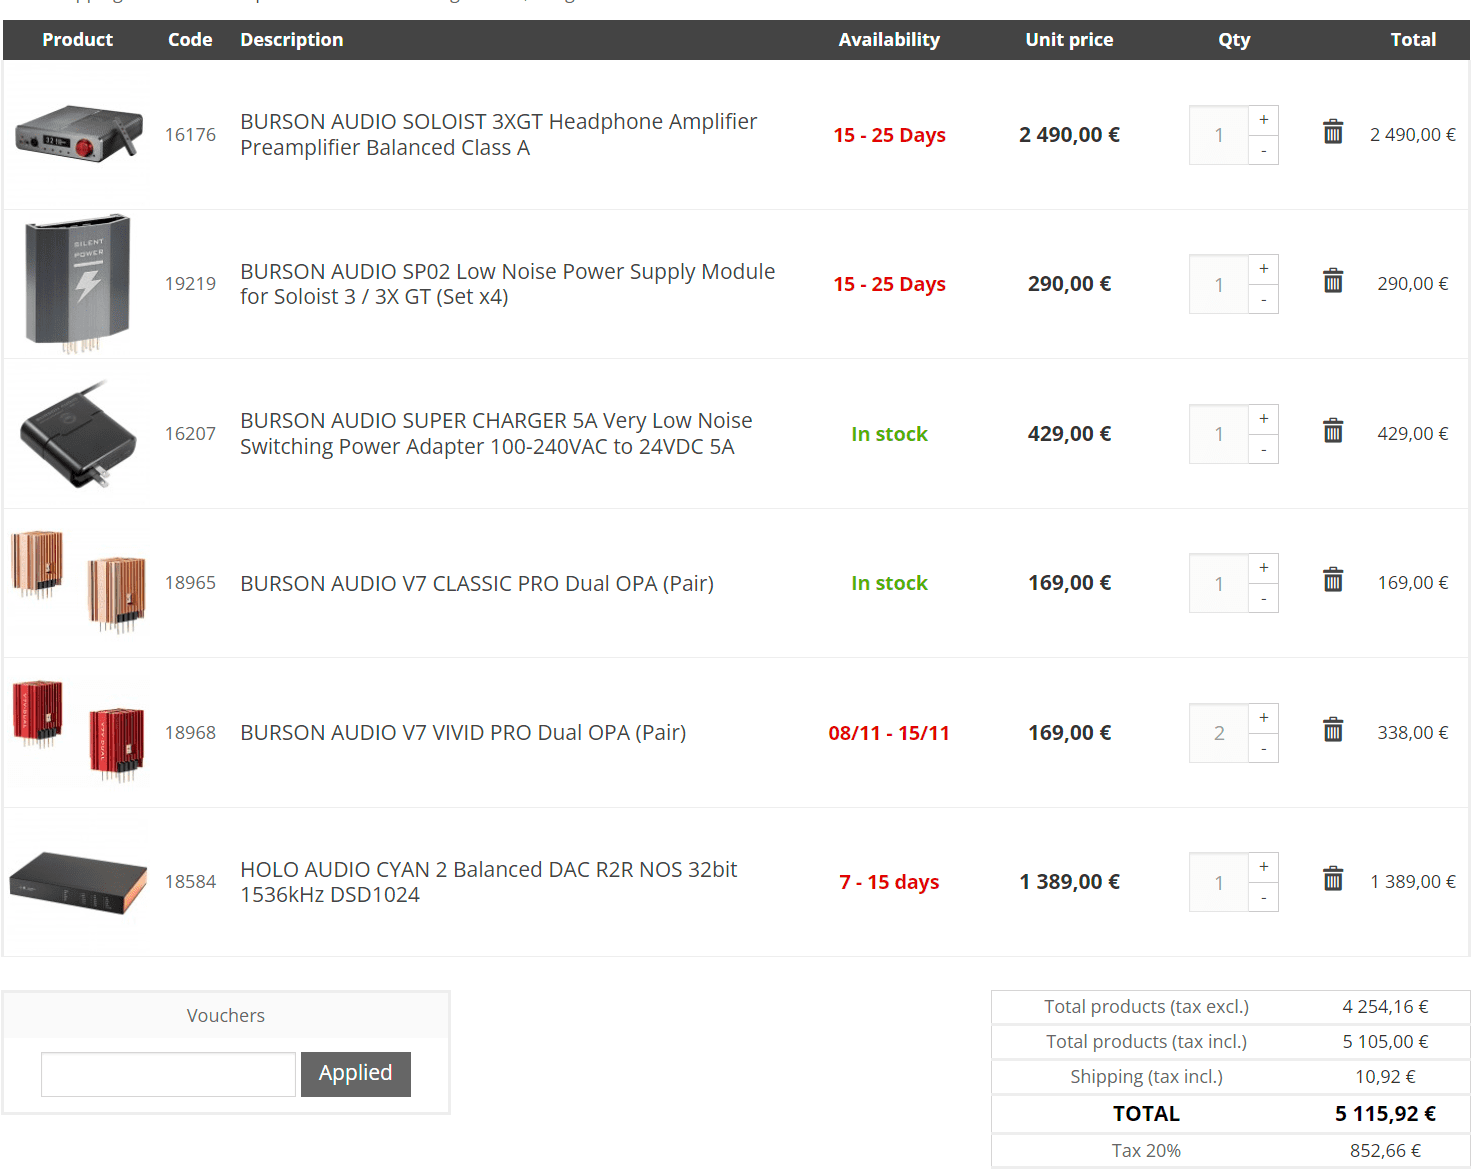Click product code 19219
The image size is (1474, 1171).
(190, 283)
